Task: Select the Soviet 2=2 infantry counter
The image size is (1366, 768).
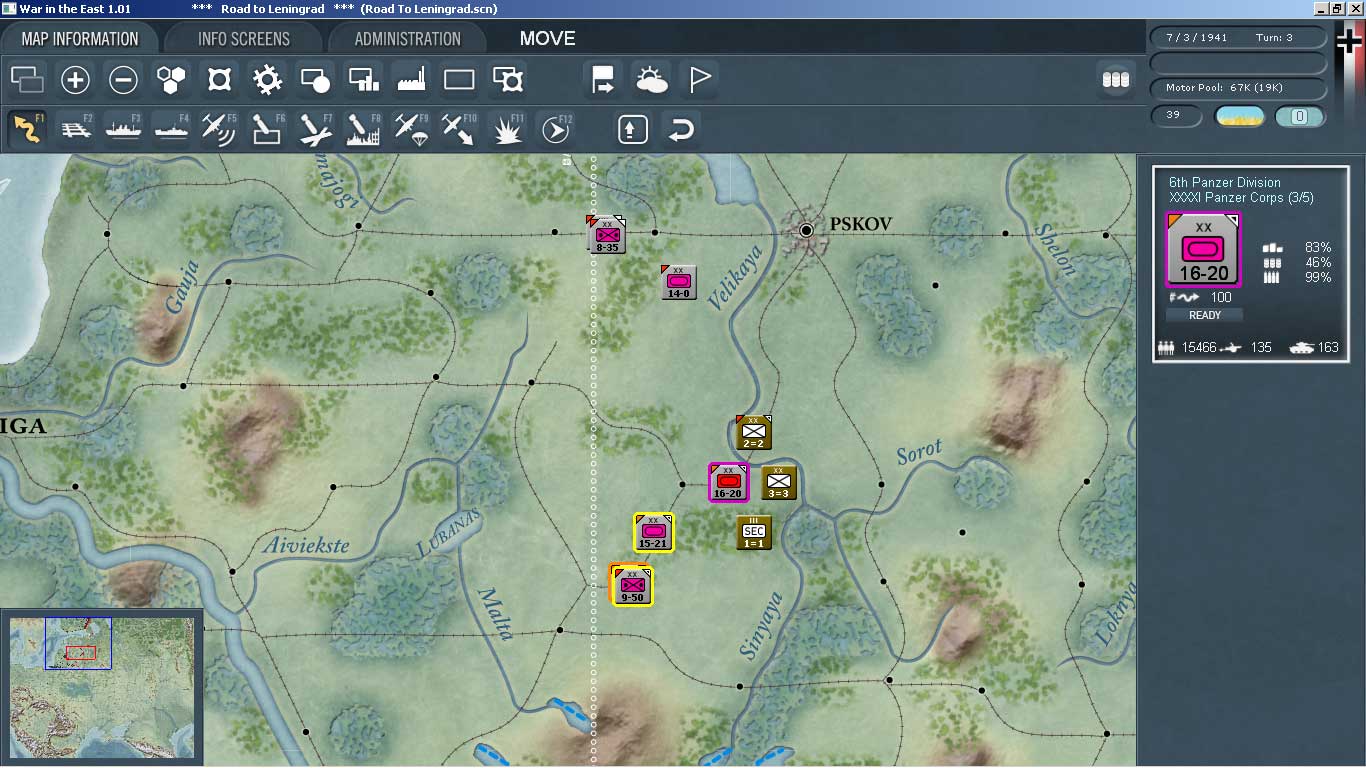Action: point(753,432)
